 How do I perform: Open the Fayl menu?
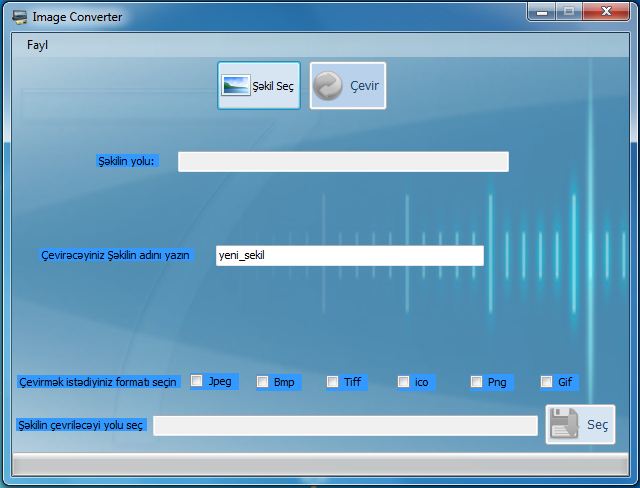[37, 45]
